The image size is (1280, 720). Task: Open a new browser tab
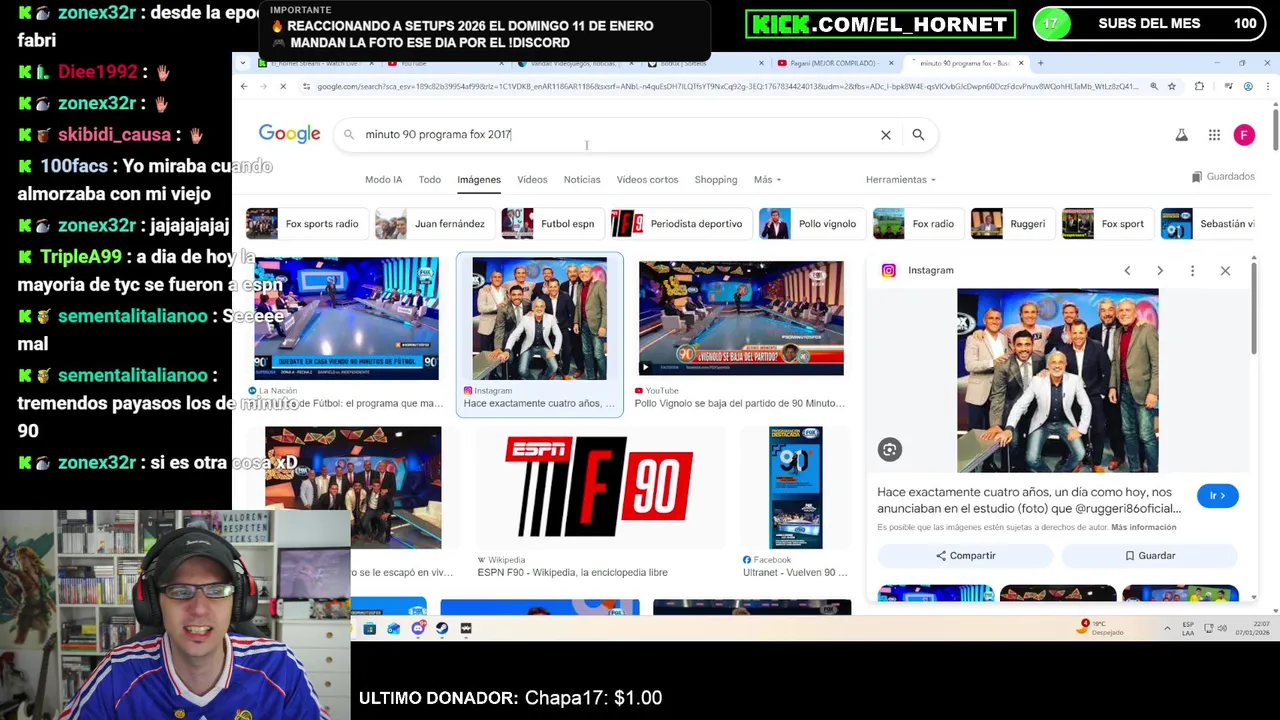1040,63
